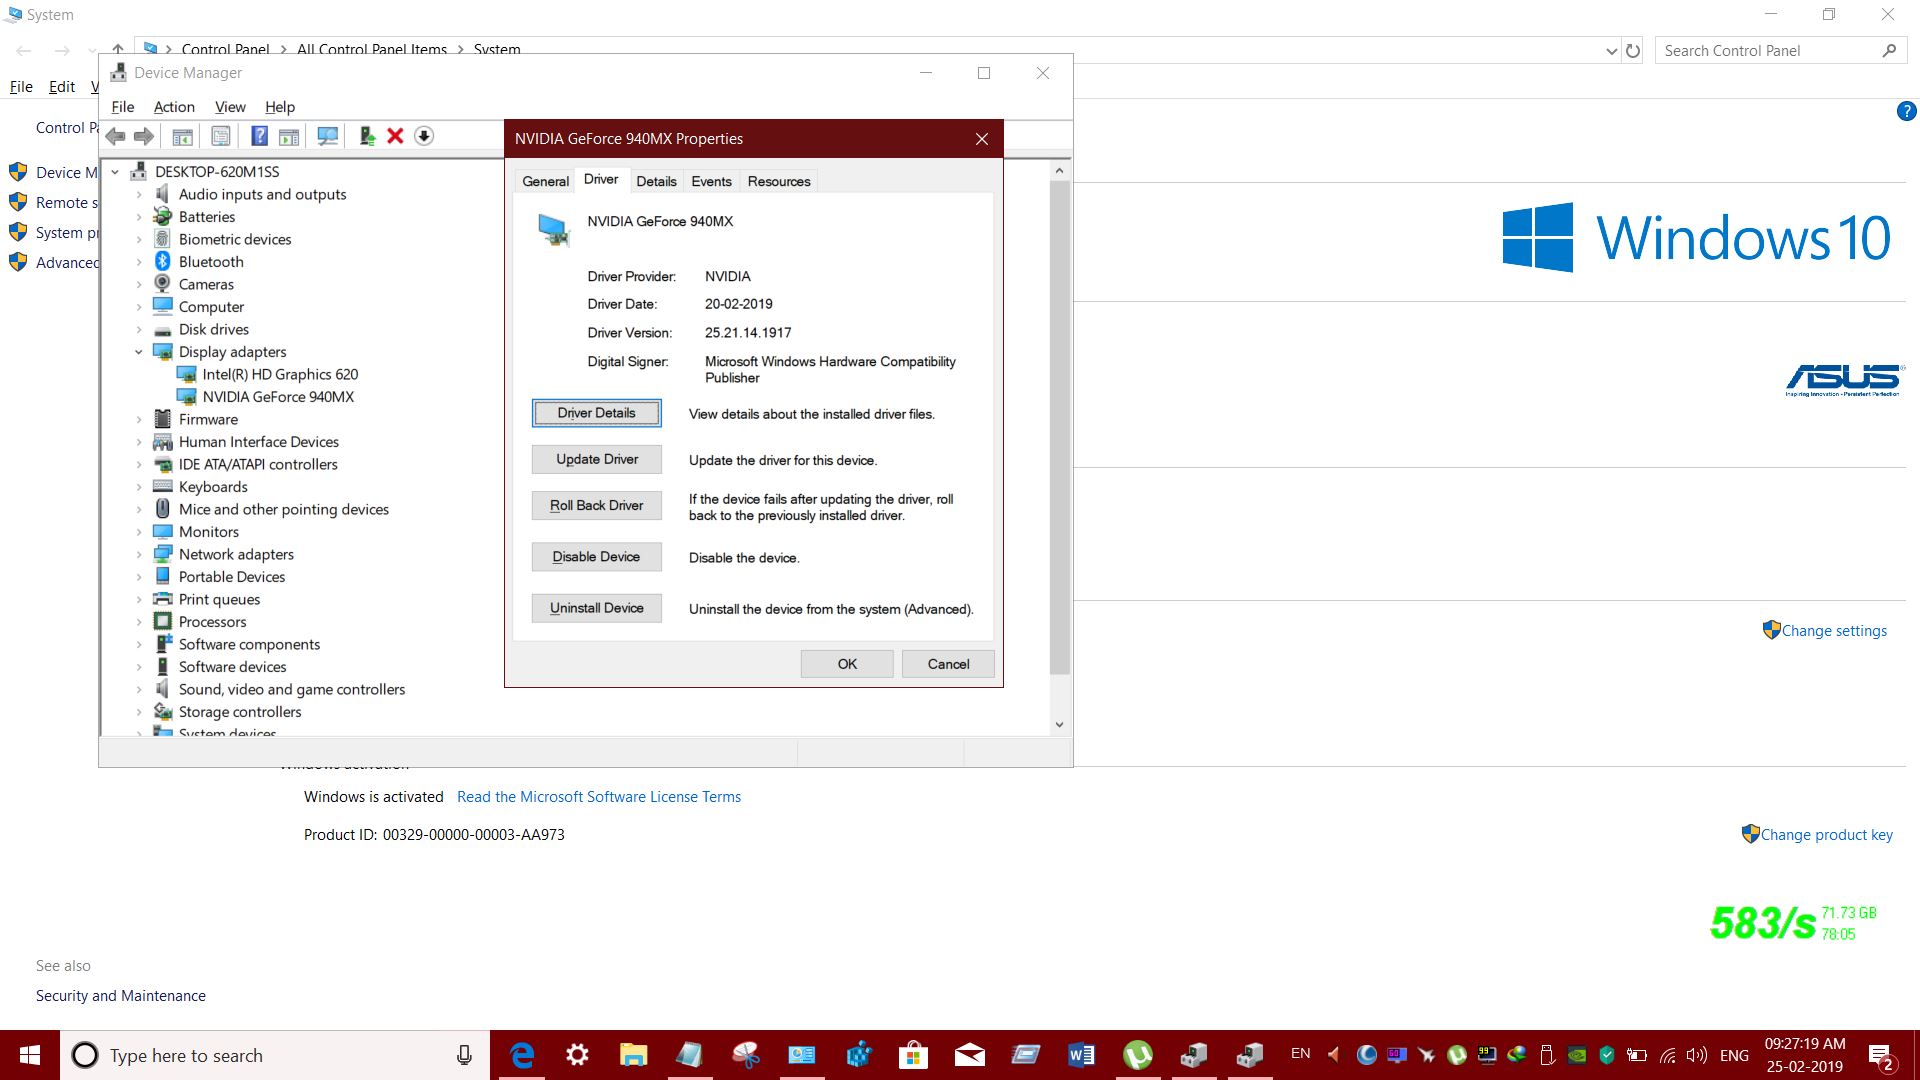Expand the Monitors node

click(x=139, y=532)
